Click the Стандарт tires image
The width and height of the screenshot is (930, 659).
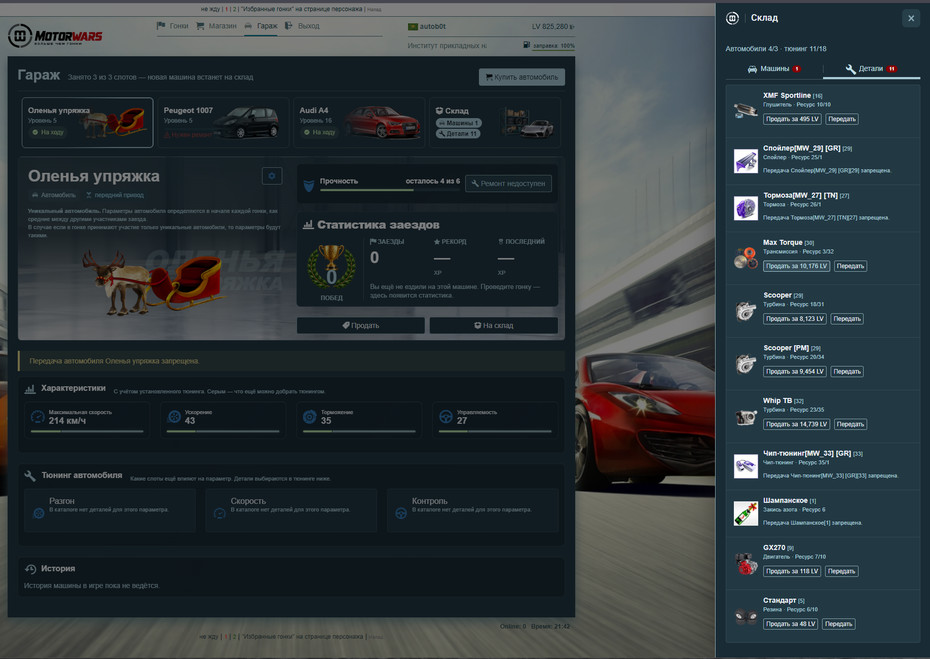click(x=746, y=616)
